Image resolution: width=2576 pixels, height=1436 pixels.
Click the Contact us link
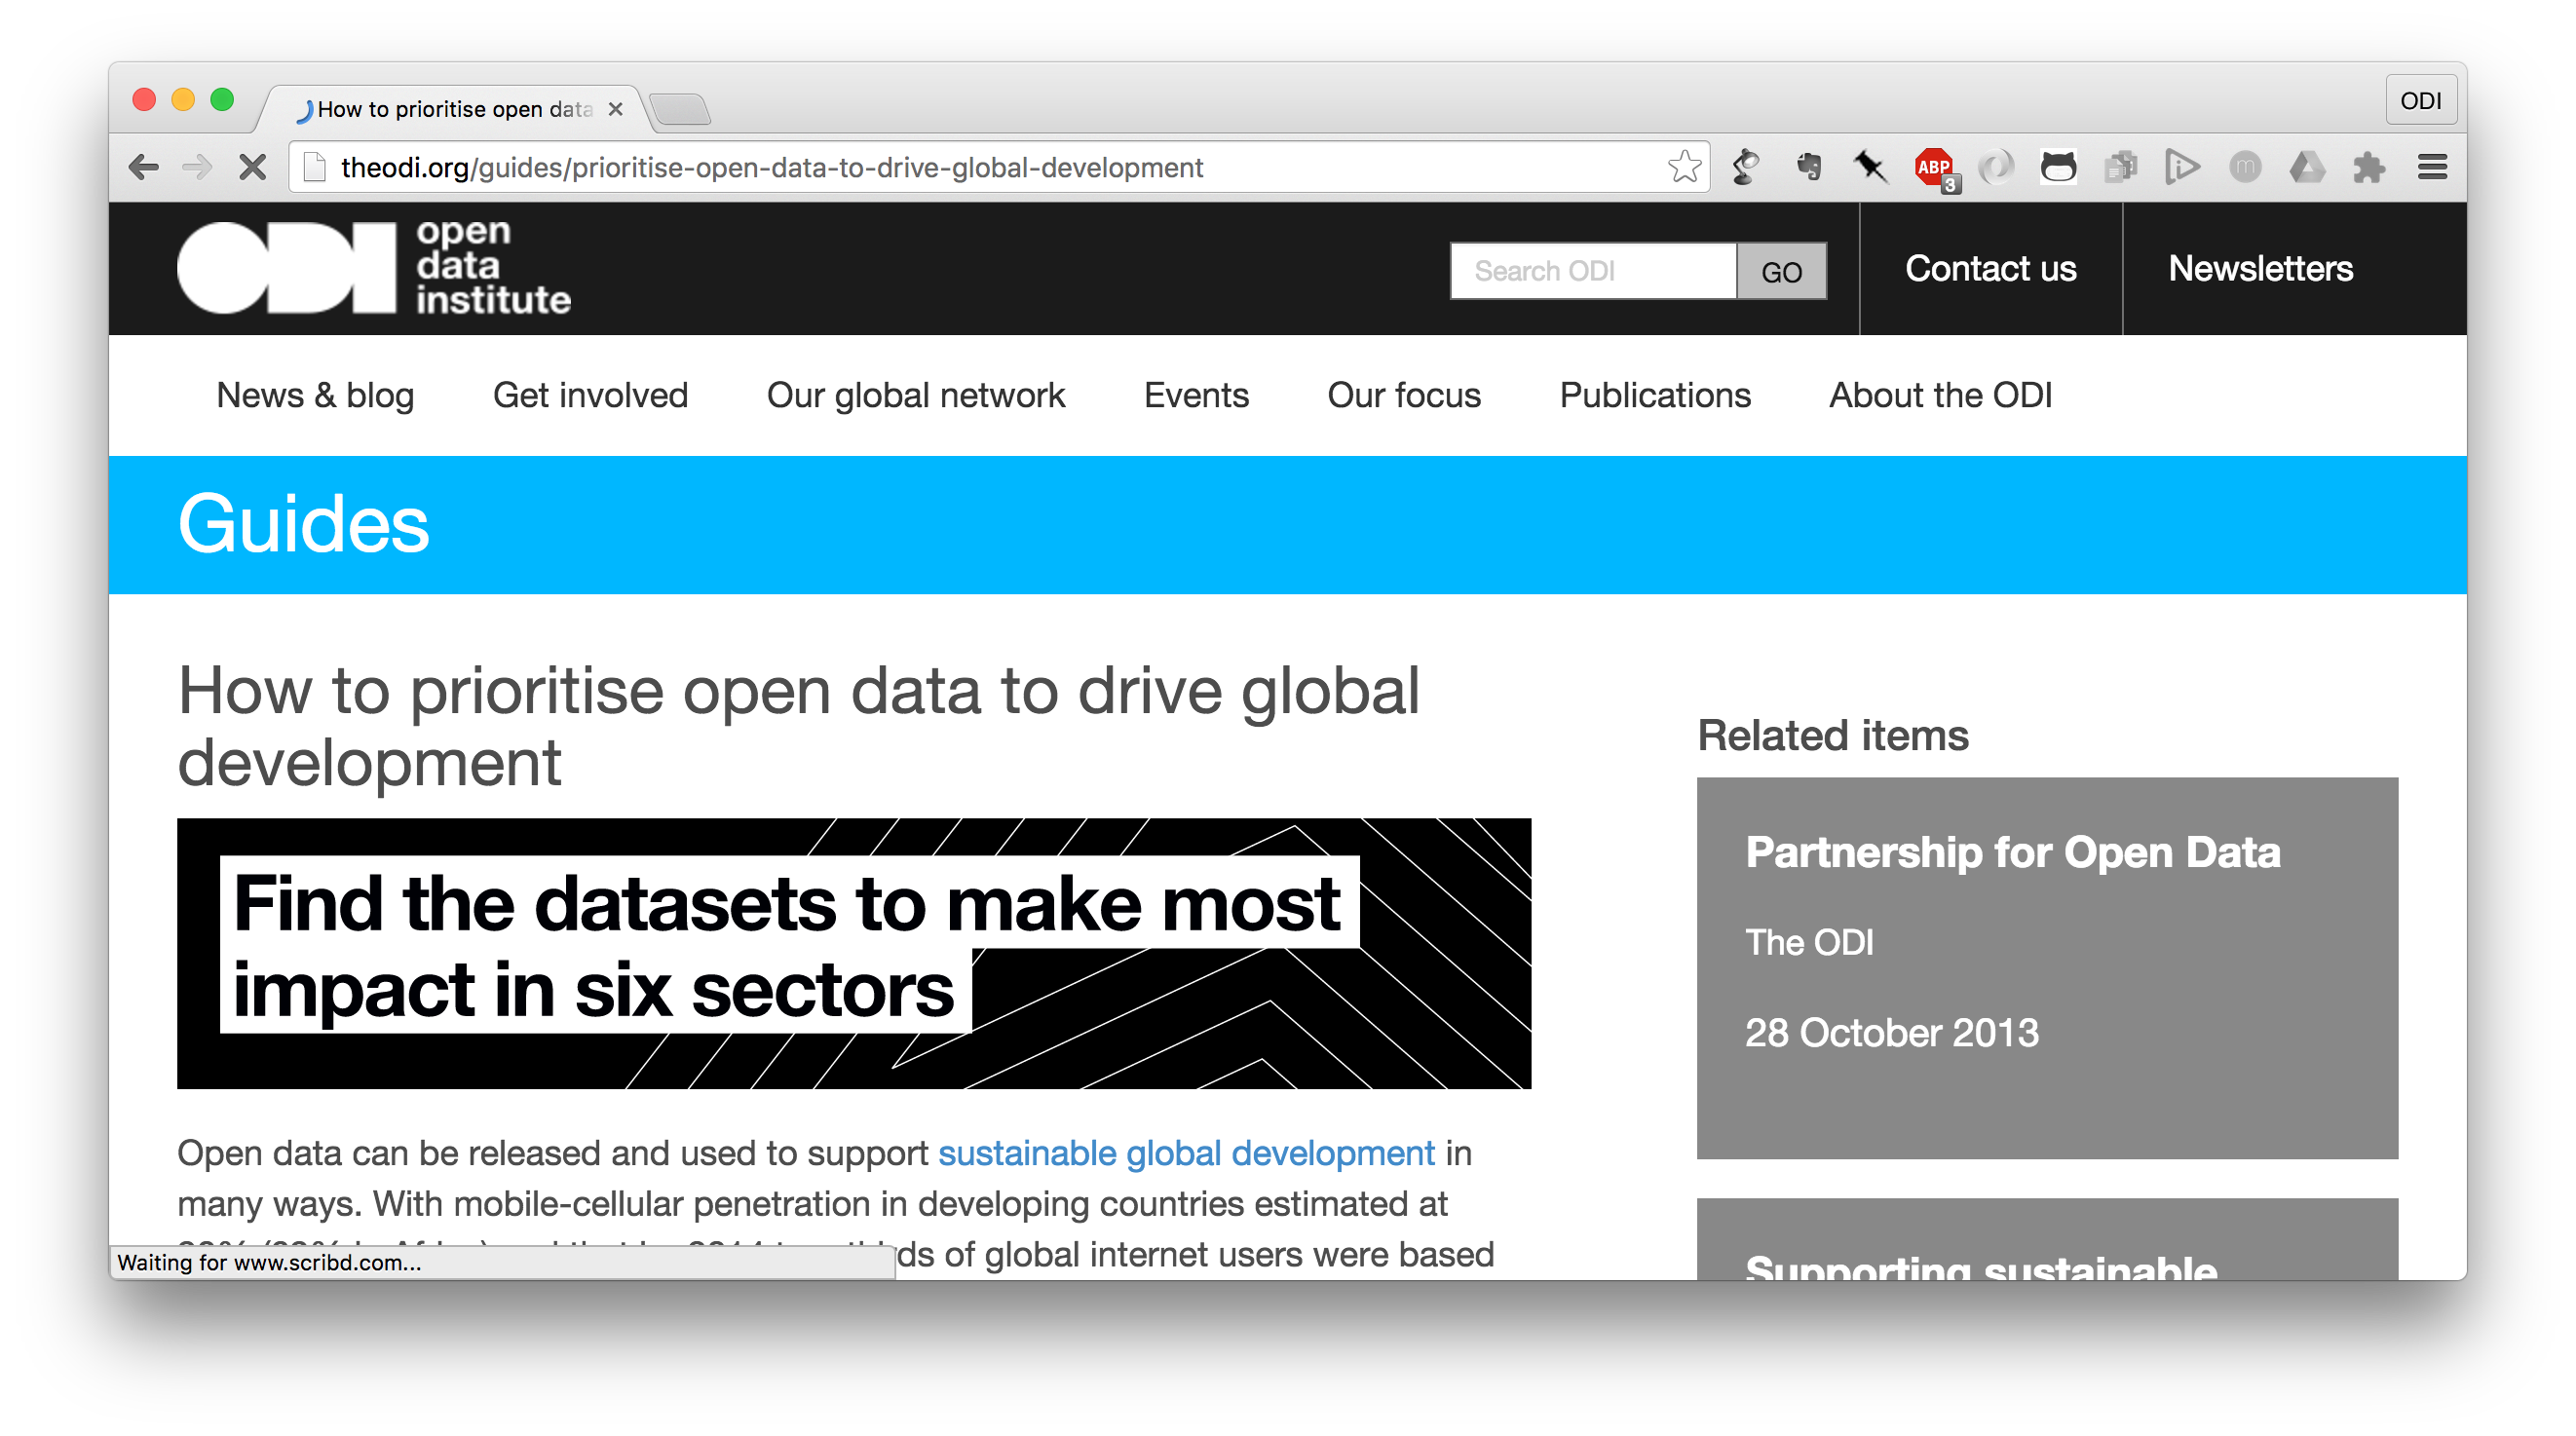coord(1990,269)
